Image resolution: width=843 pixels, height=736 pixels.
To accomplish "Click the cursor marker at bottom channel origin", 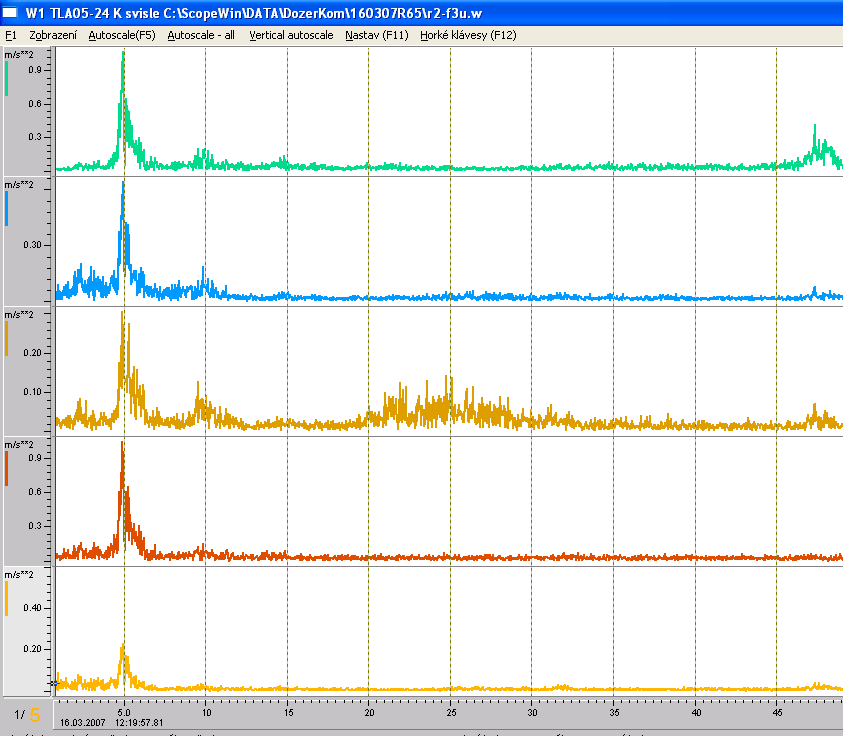I will pyautogui.click(x=54, y=683).
